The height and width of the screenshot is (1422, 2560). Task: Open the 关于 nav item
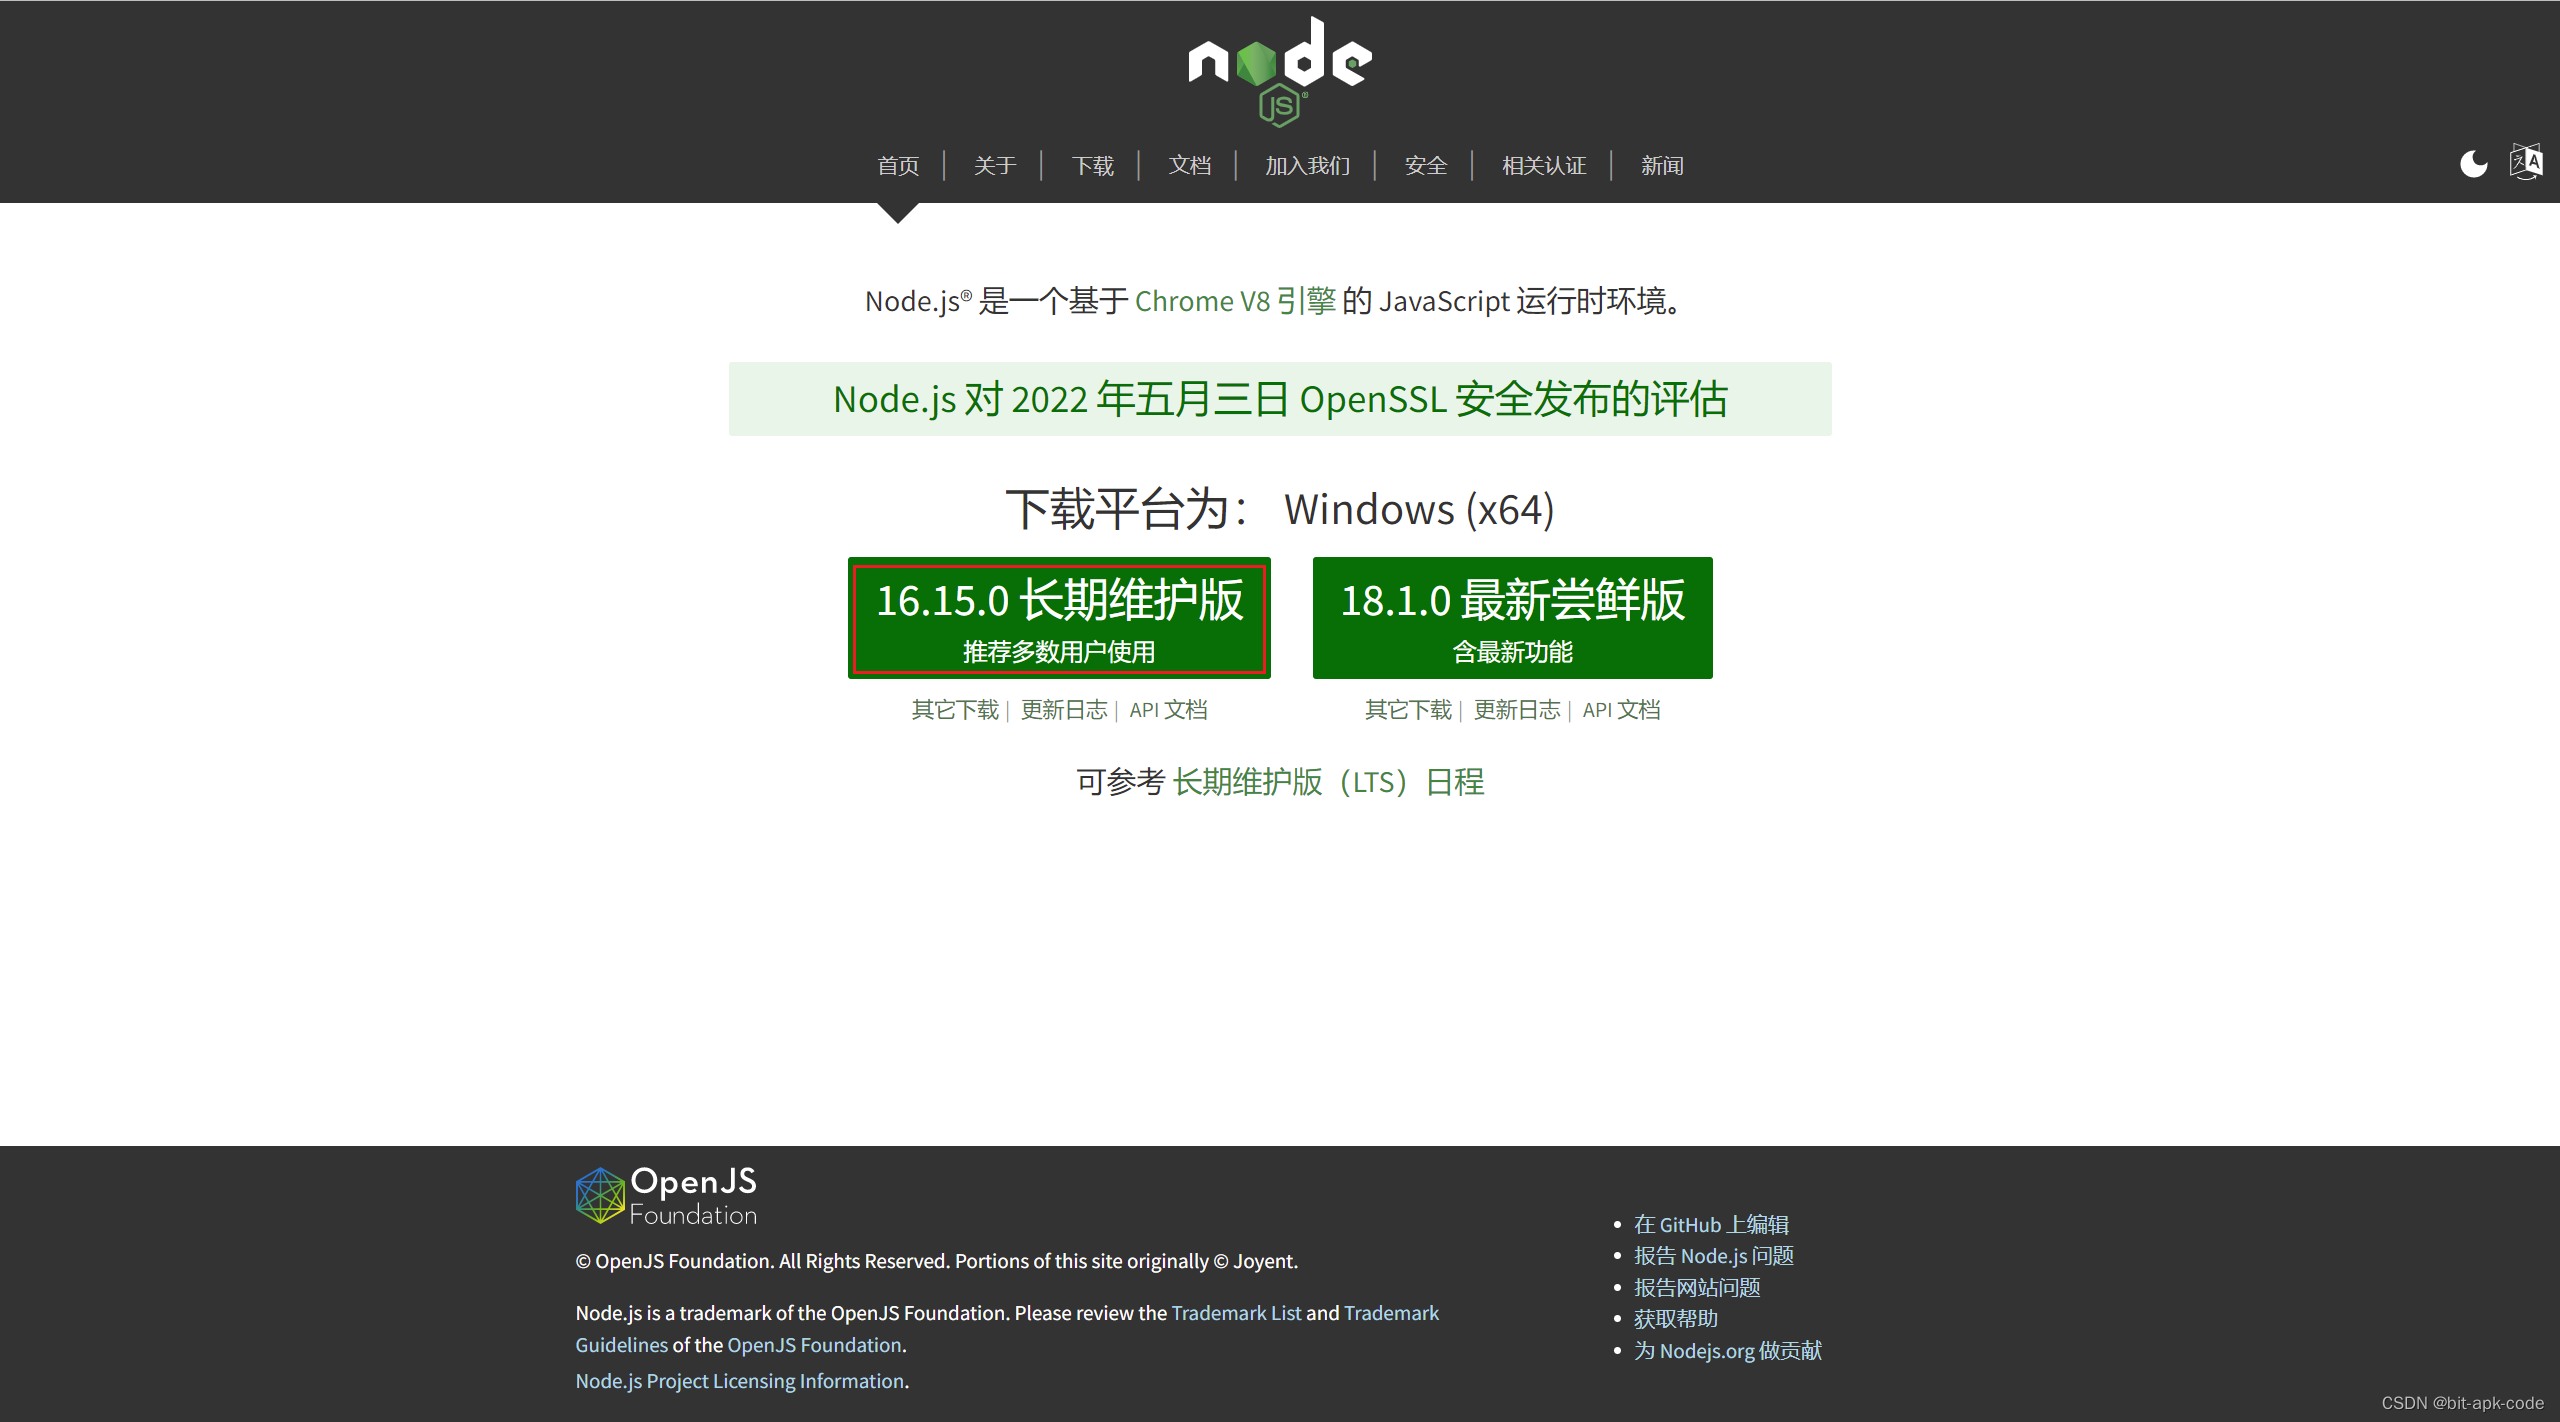tap(995, 166)
